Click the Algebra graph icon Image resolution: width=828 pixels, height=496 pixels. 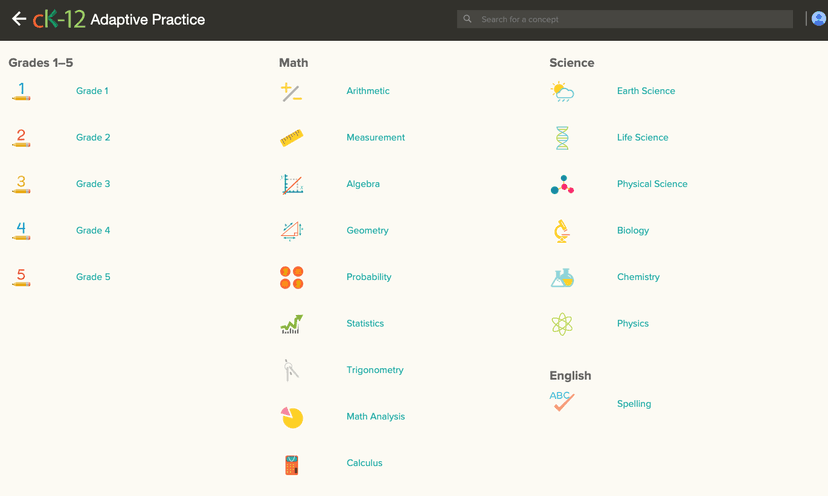292,184
